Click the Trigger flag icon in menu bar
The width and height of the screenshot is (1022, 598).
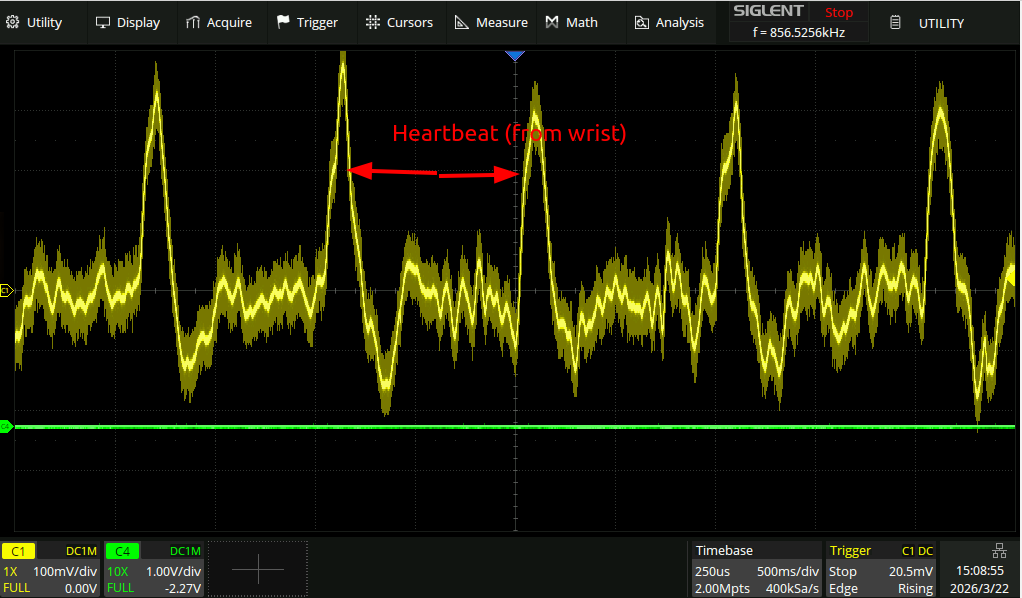coord(284,22)
